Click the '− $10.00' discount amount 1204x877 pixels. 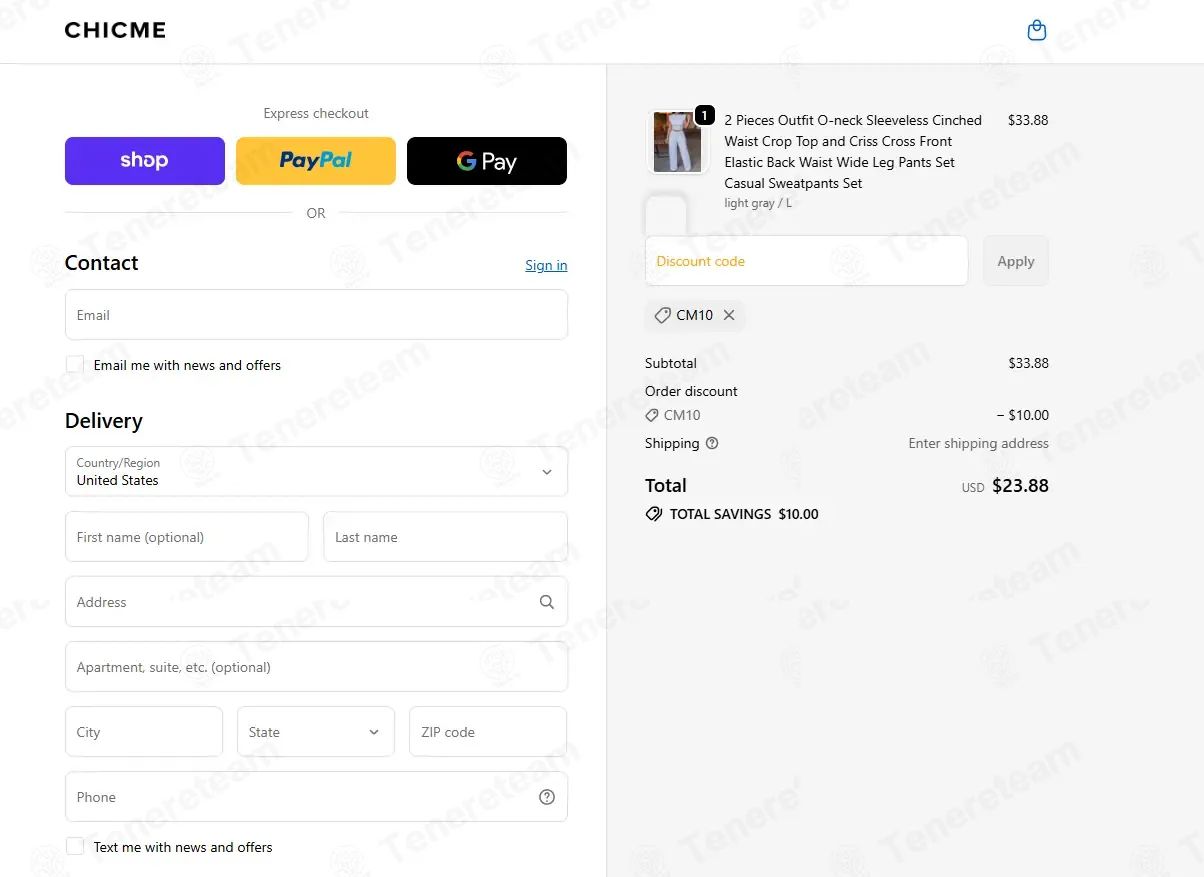coord(1023,415)
